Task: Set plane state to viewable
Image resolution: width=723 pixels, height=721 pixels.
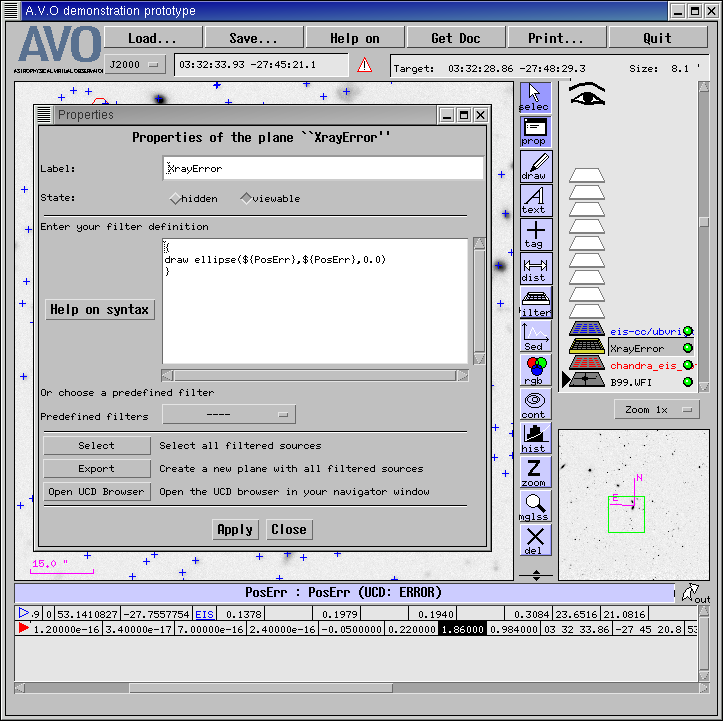Action: [246, 198]
